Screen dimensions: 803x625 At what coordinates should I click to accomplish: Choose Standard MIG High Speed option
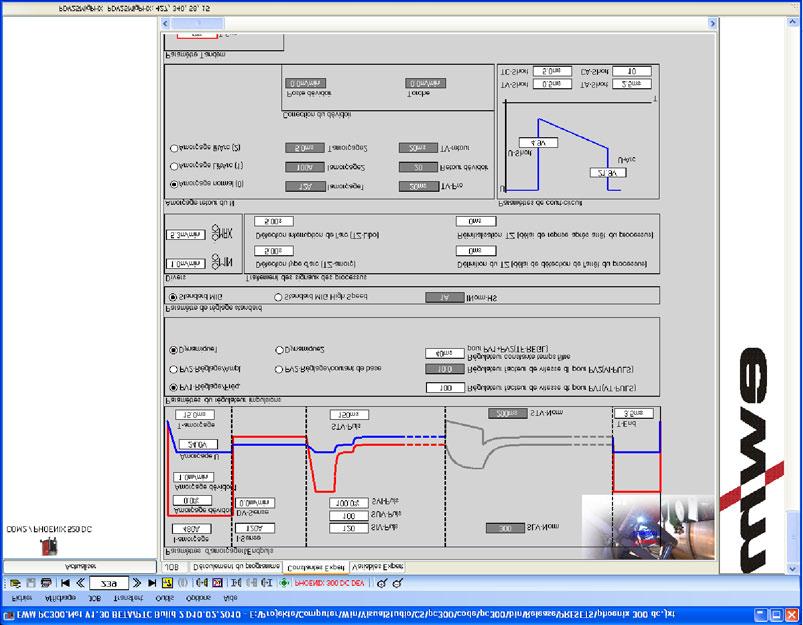[x=278, y=297]
